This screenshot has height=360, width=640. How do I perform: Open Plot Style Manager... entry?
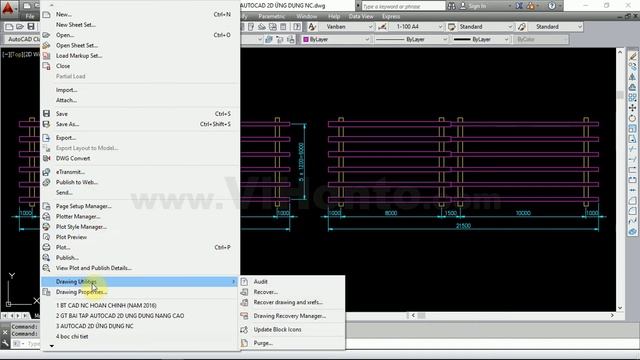139,227
